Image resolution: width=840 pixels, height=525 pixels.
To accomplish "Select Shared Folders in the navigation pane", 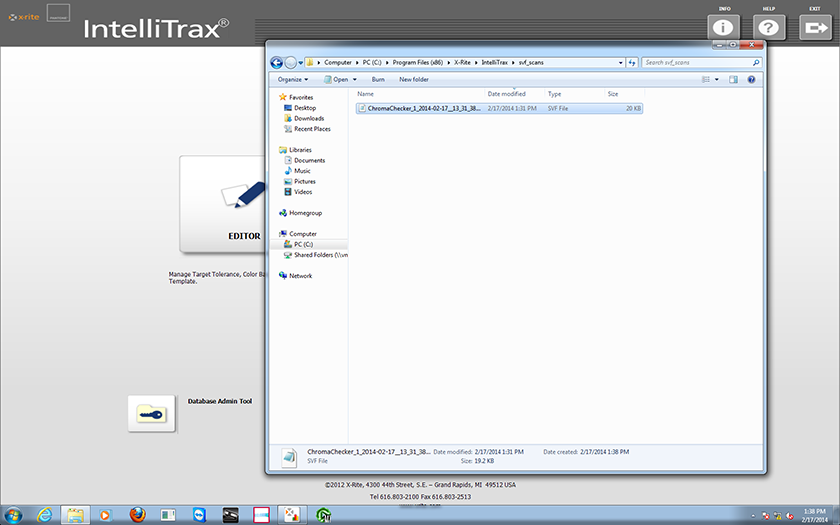I will (316, 255).
